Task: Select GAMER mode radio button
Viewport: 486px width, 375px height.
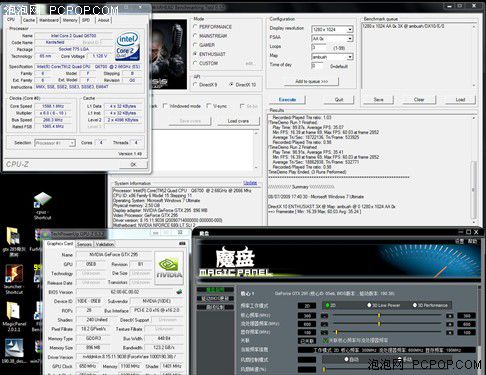Action: click(x=195, y=45)
